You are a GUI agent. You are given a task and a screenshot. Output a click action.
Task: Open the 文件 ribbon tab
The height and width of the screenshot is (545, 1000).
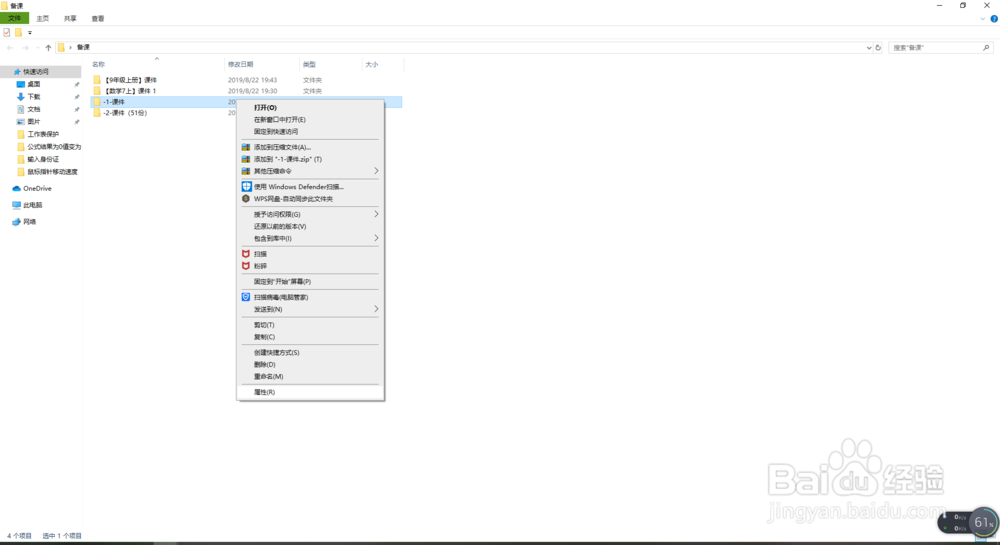point(14,18)
